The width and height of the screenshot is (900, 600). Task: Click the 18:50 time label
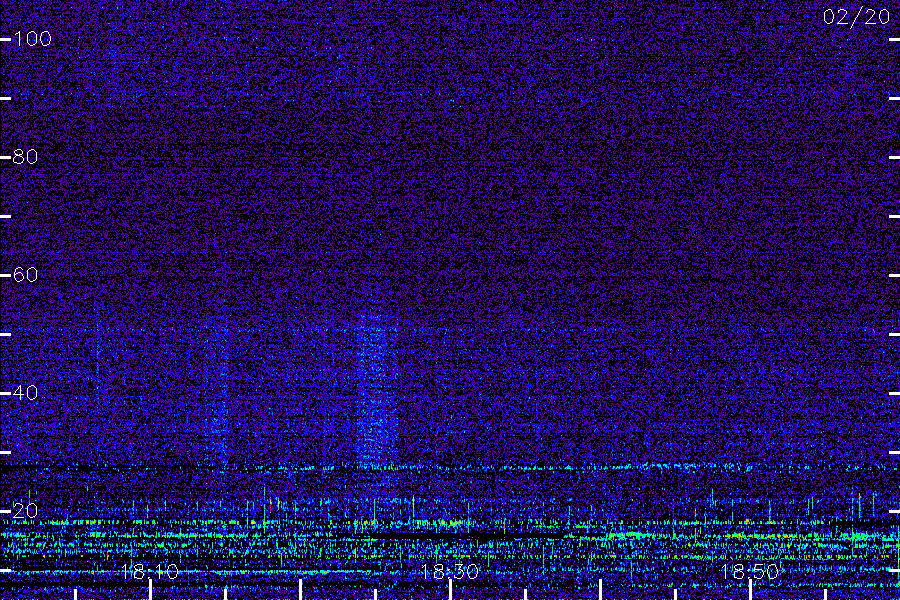[x=750, y=571]
